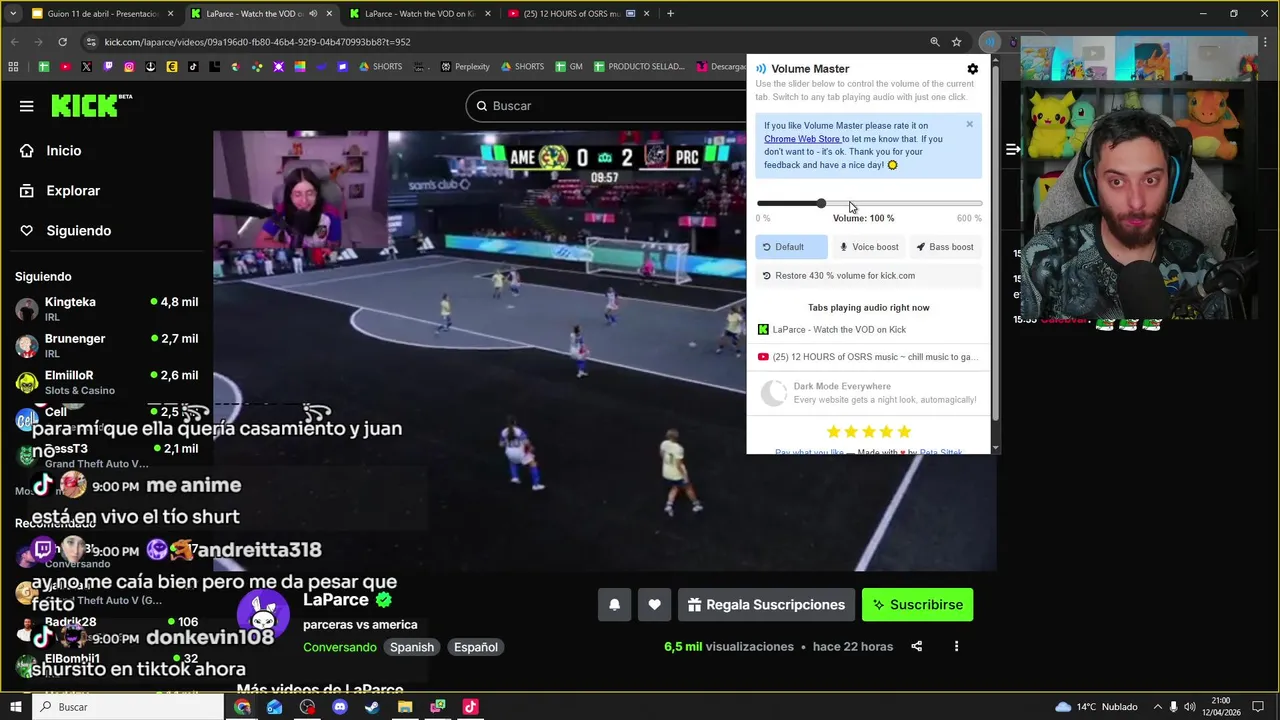
Task: Click the KICK logo
Action: click(91, 105)
